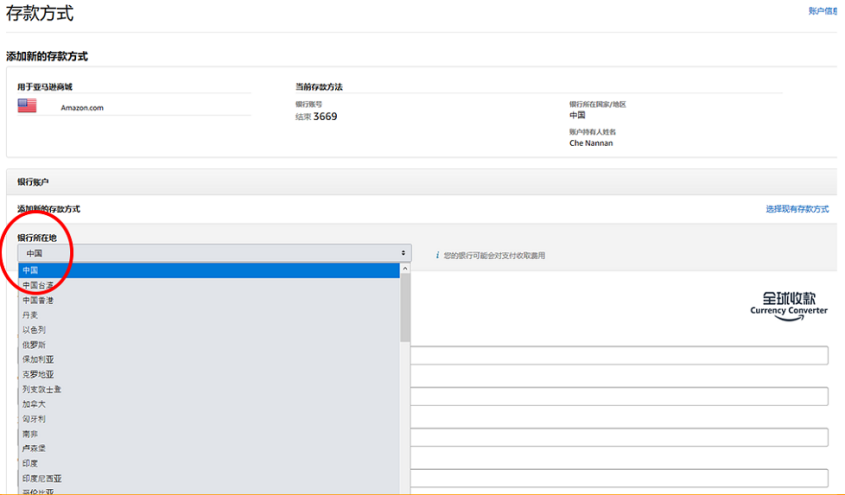Click the info icon next to the bank fee notice

point(437,255)
